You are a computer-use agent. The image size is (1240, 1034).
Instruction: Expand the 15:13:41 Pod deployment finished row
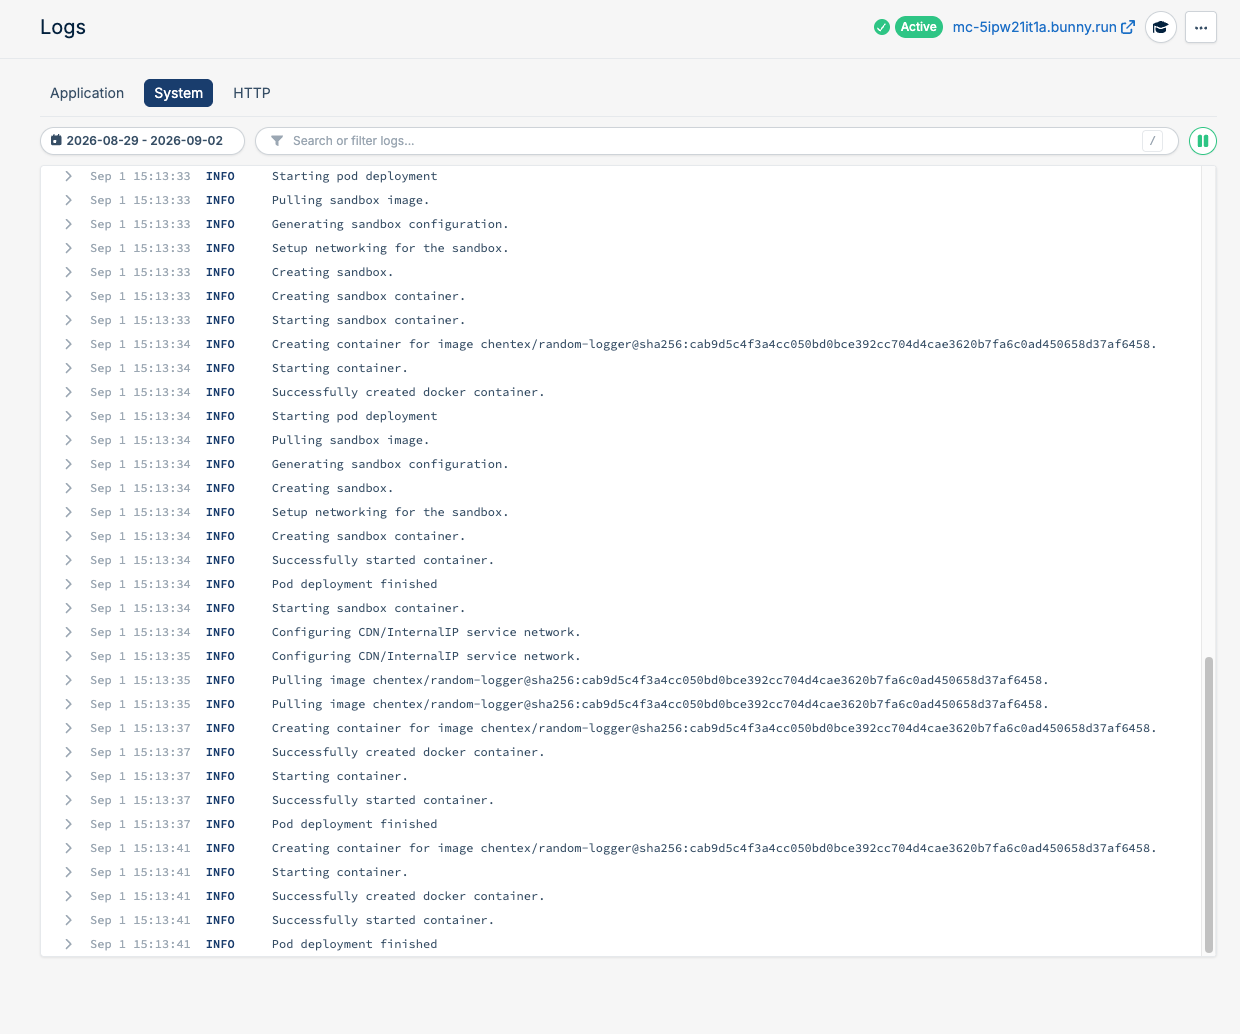pyautogui.click(x=68, y=944)
